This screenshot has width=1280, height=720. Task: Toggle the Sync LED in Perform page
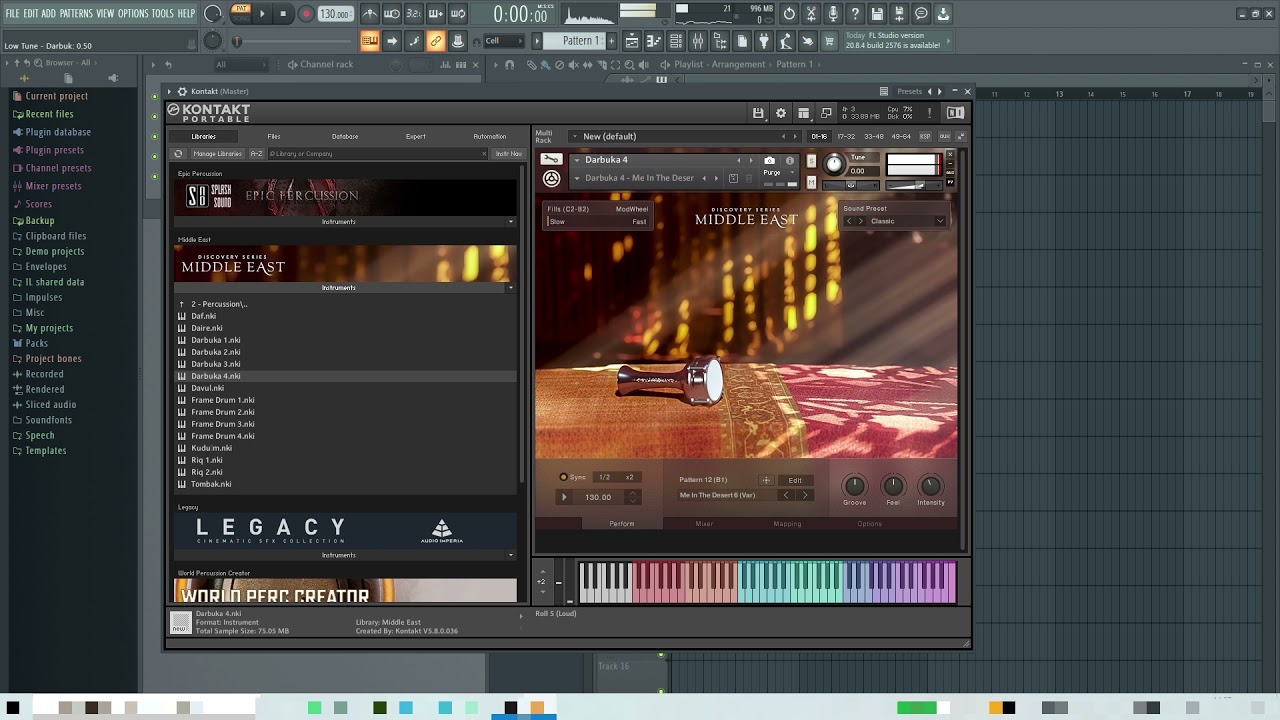(x=563, y=477)
